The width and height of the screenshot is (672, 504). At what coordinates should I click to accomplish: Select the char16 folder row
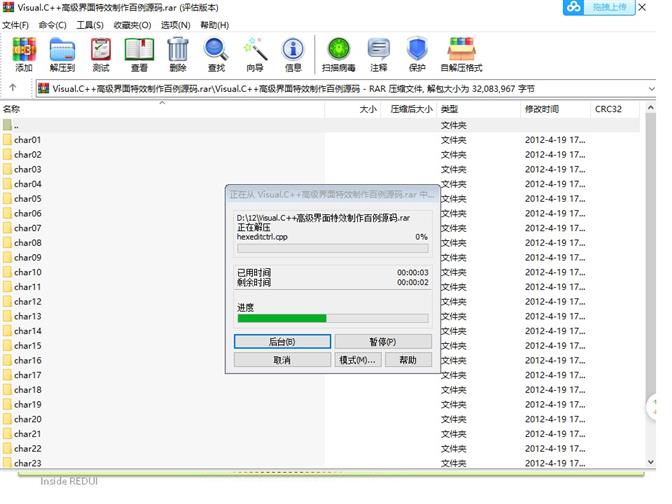(321, 360)
